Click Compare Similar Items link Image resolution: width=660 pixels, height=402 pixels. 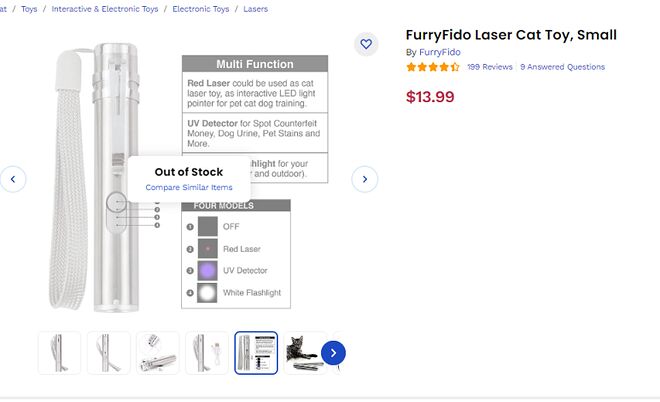click(x=189, y=187)
